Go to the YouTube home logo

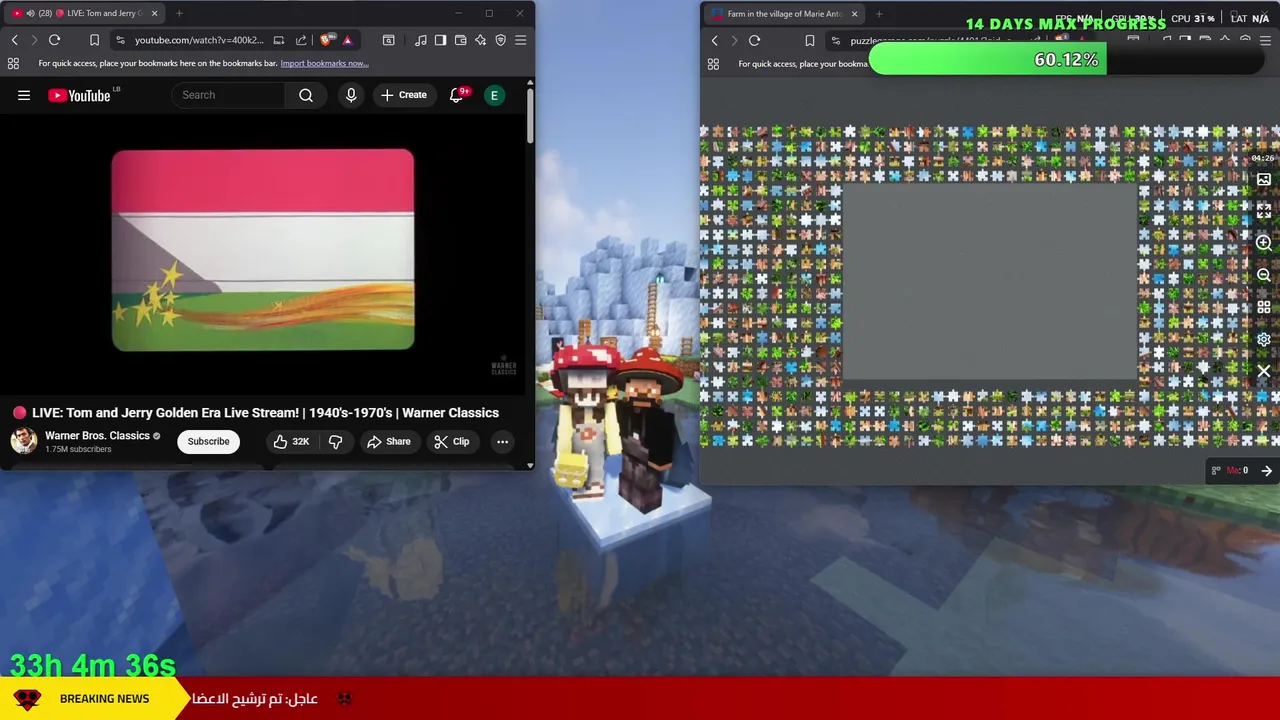coord(79,95)
